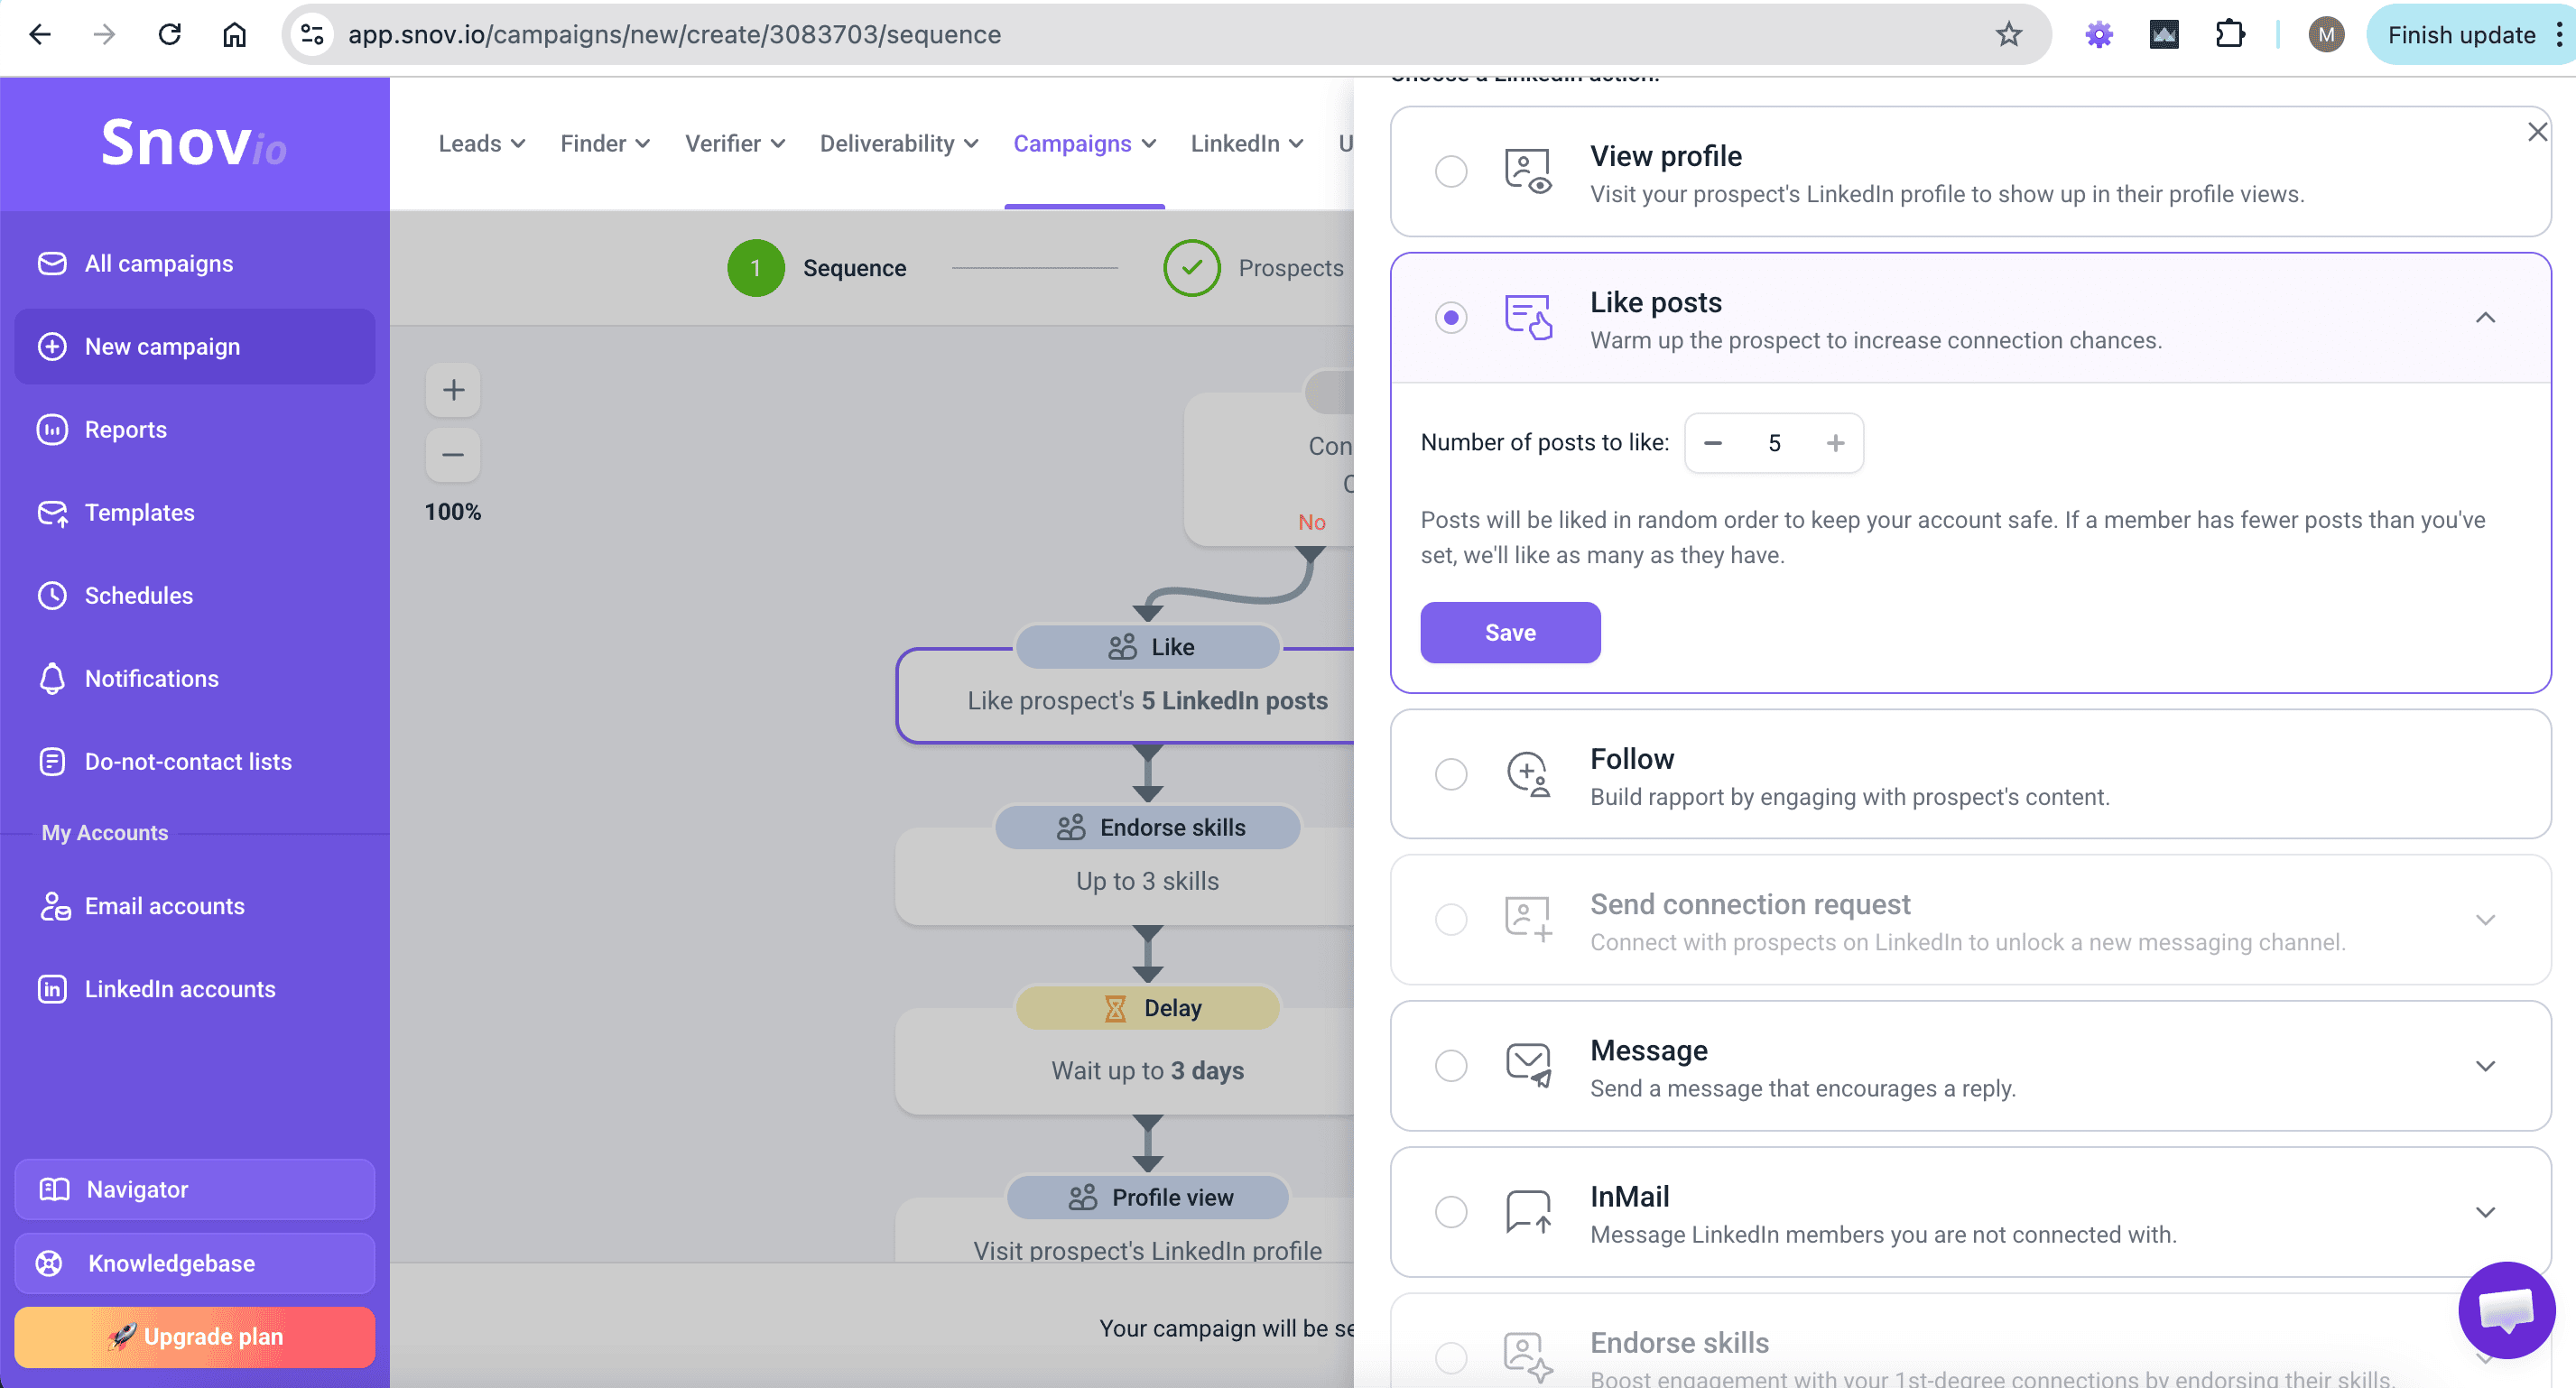The width and height of the screenshot is (2576, 1388).
Task: Select the Endorse skills radio button
Action: (1451, 1357)
